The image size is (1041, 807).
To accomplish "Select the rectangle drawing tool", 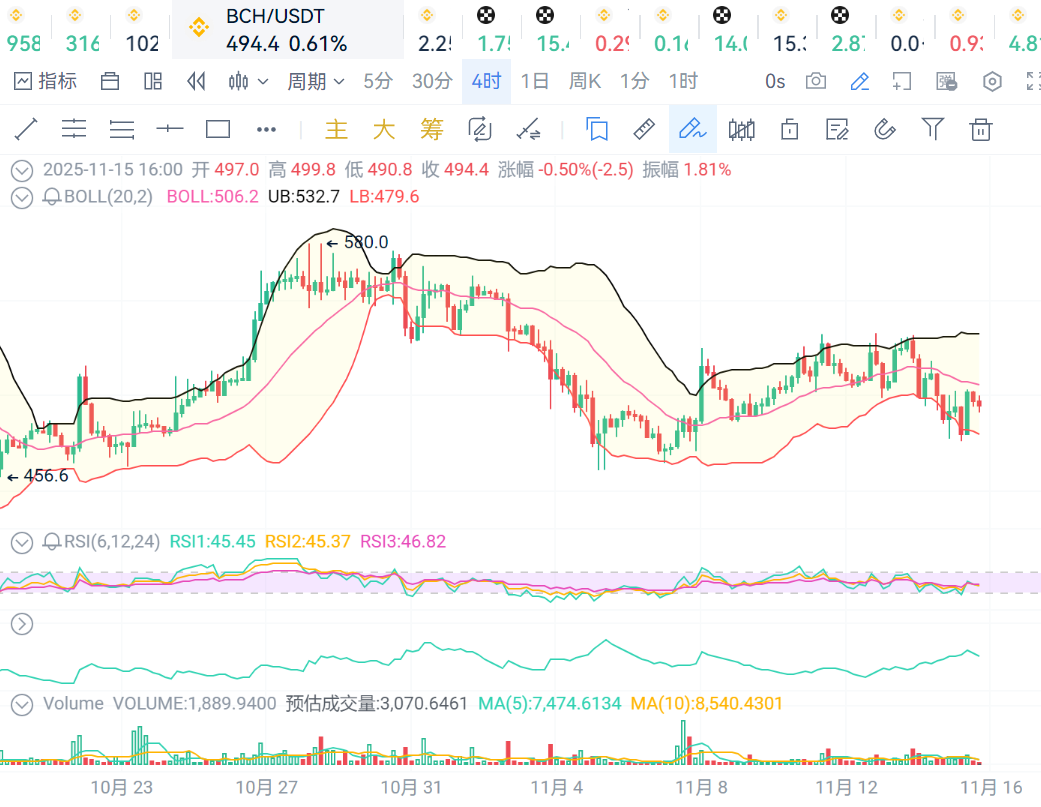I will point(218,129).
